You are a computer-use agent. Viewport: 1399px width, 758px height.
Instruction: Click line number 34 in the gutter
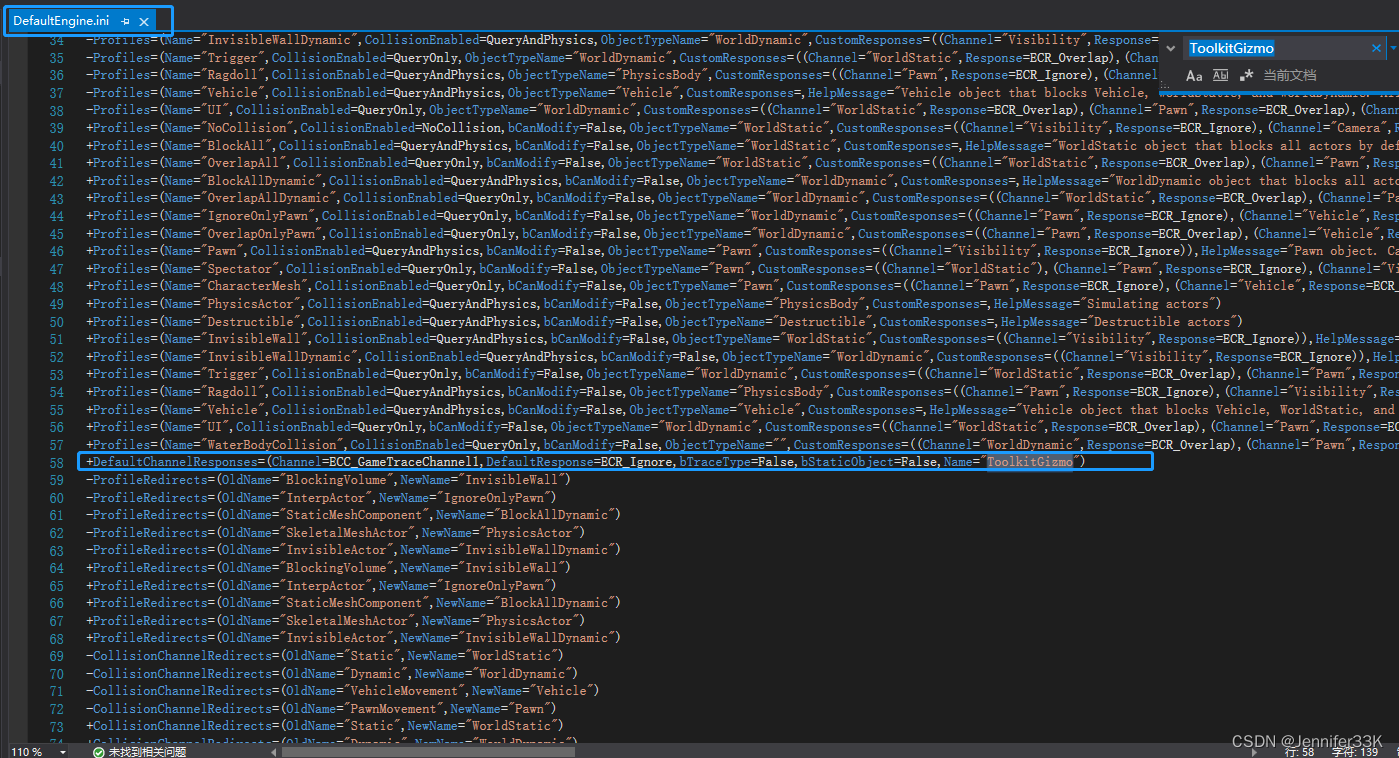(x=56, y=40)
